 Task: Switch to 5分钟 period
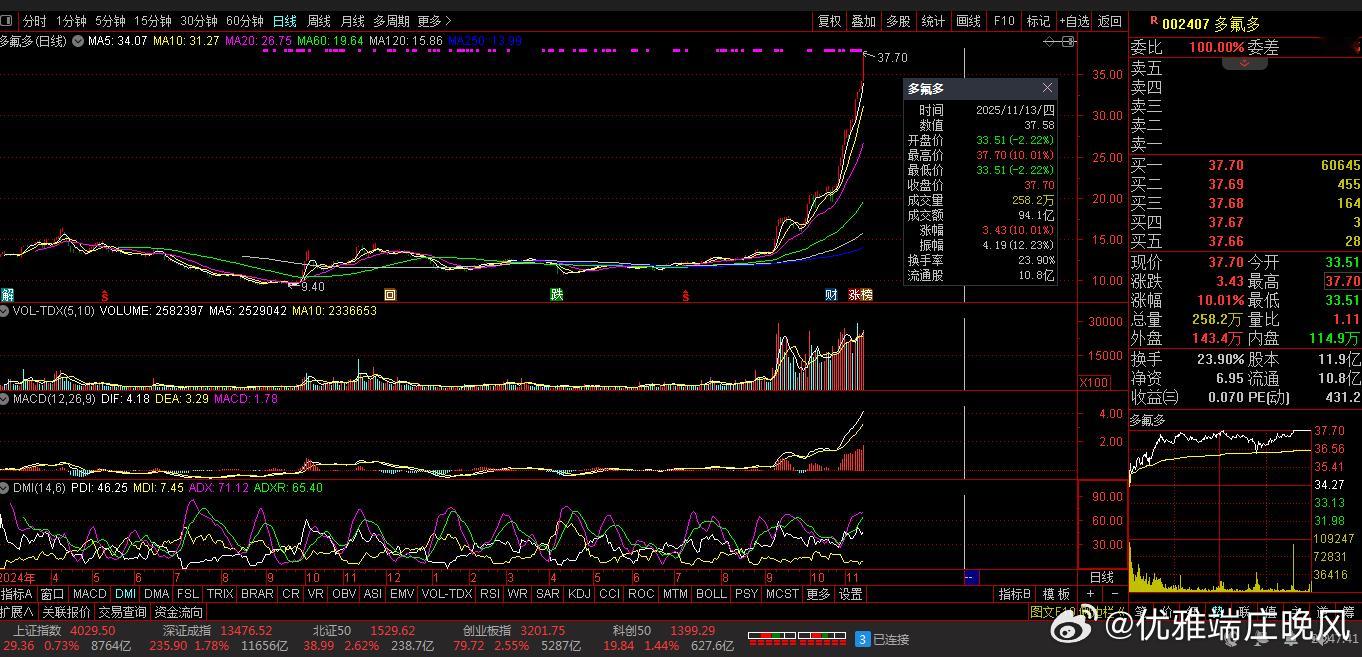click(110, 21)
